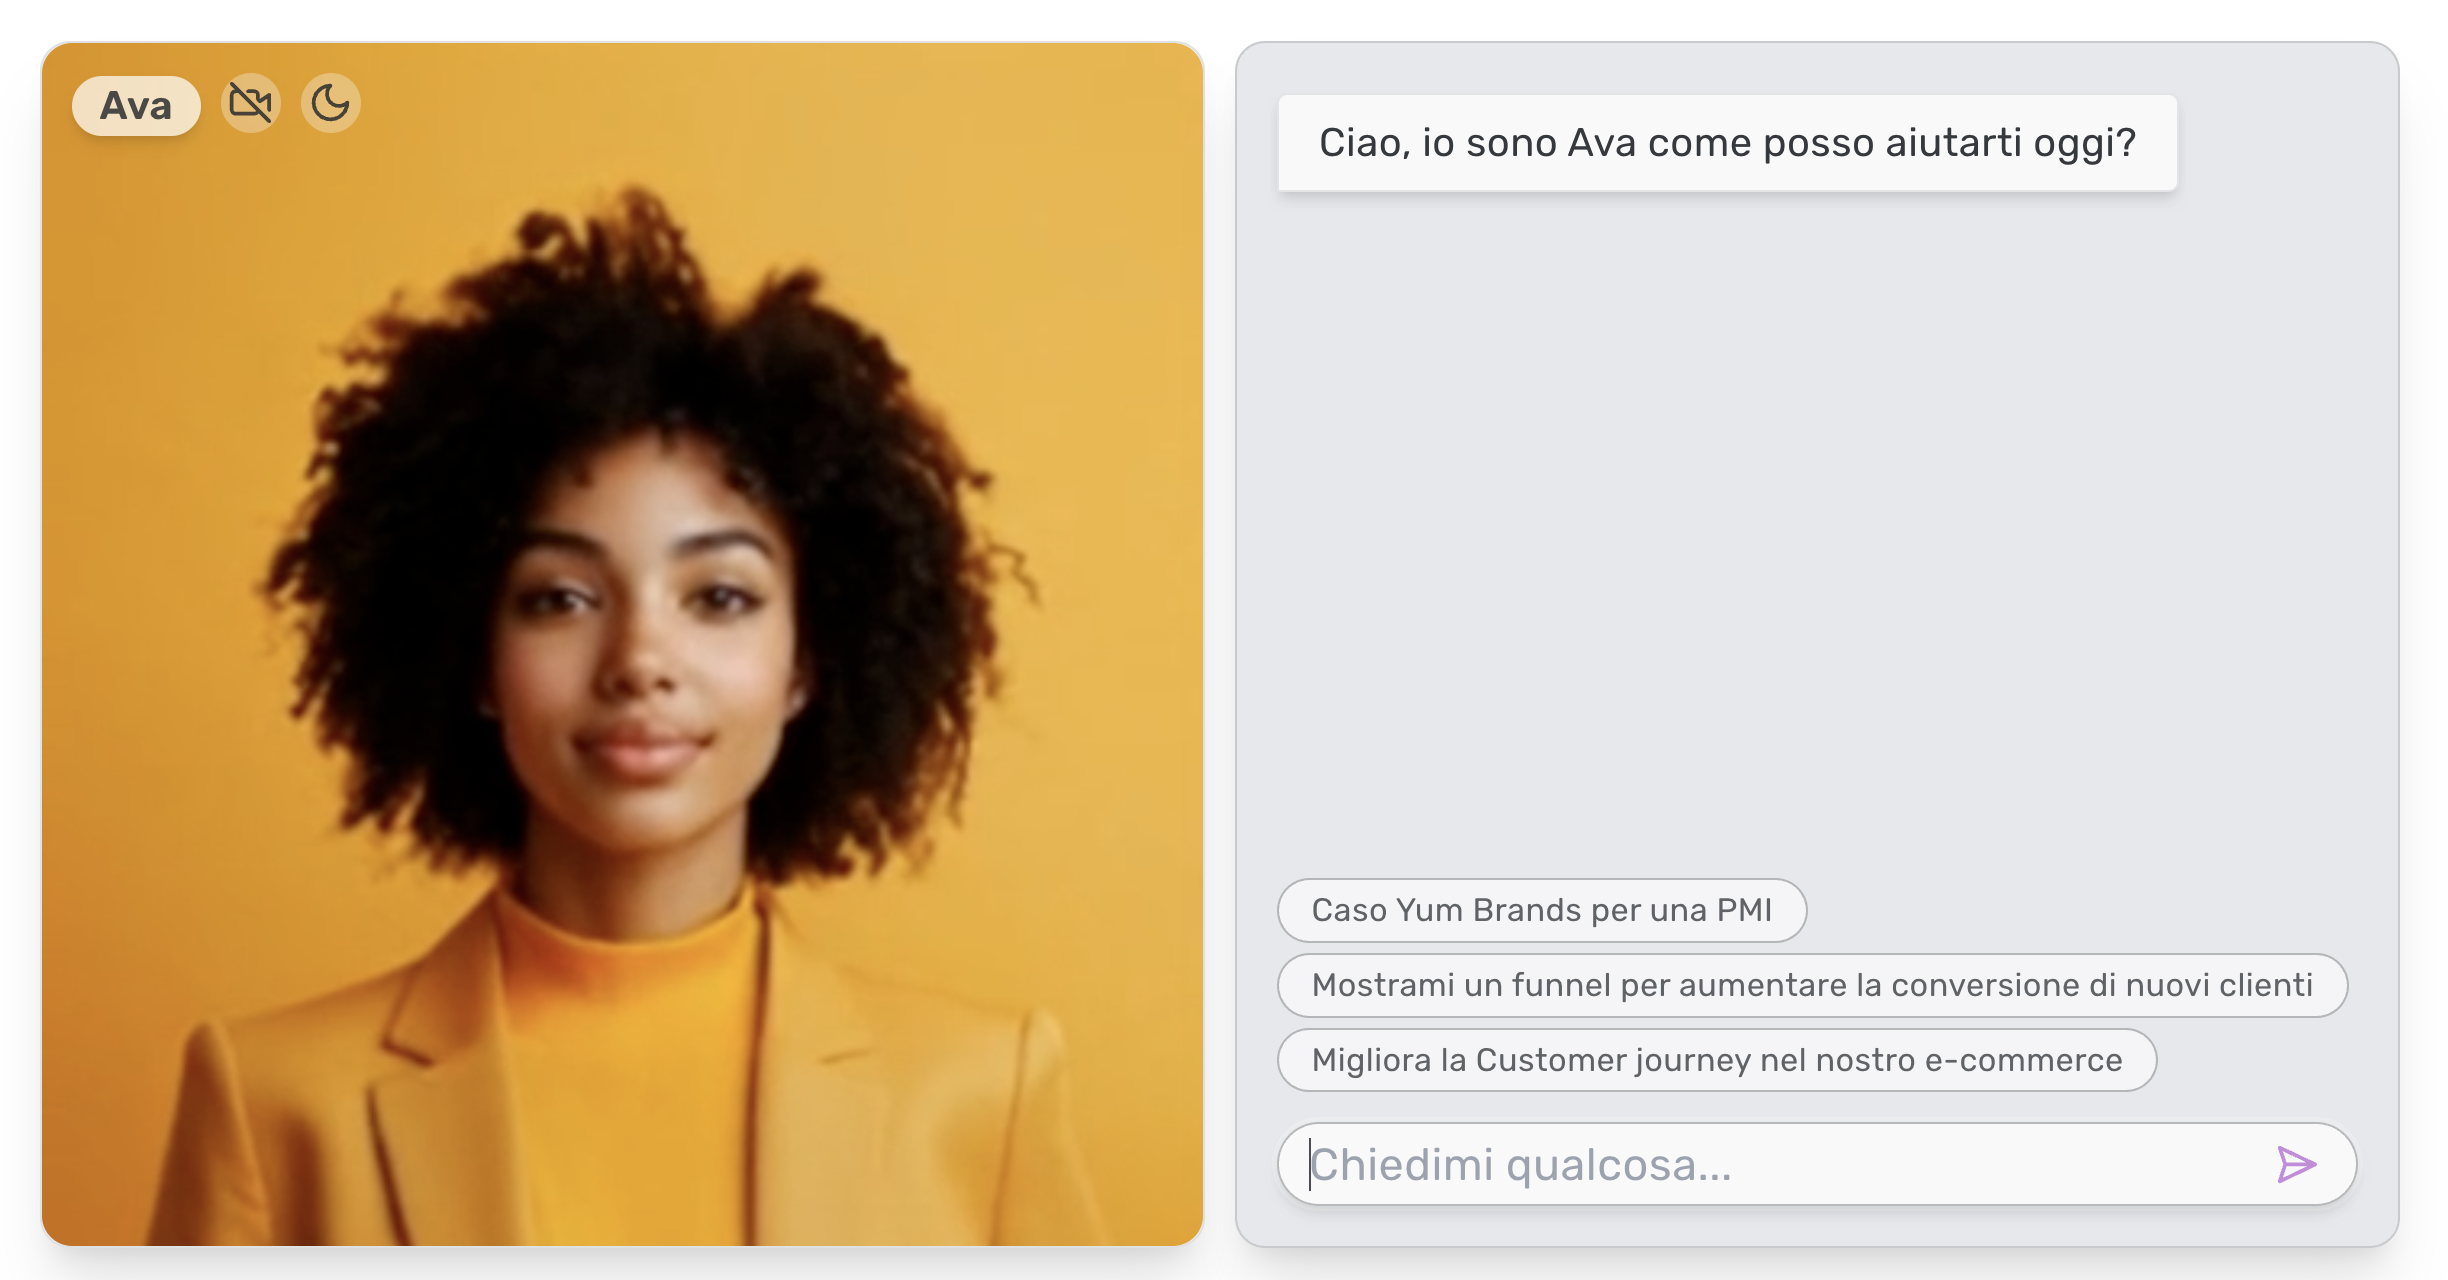The height and width of the screenshot is (1280, 2448).
Task: Select the assistant name label 'Ava'
Action: (x=136, y=105)
